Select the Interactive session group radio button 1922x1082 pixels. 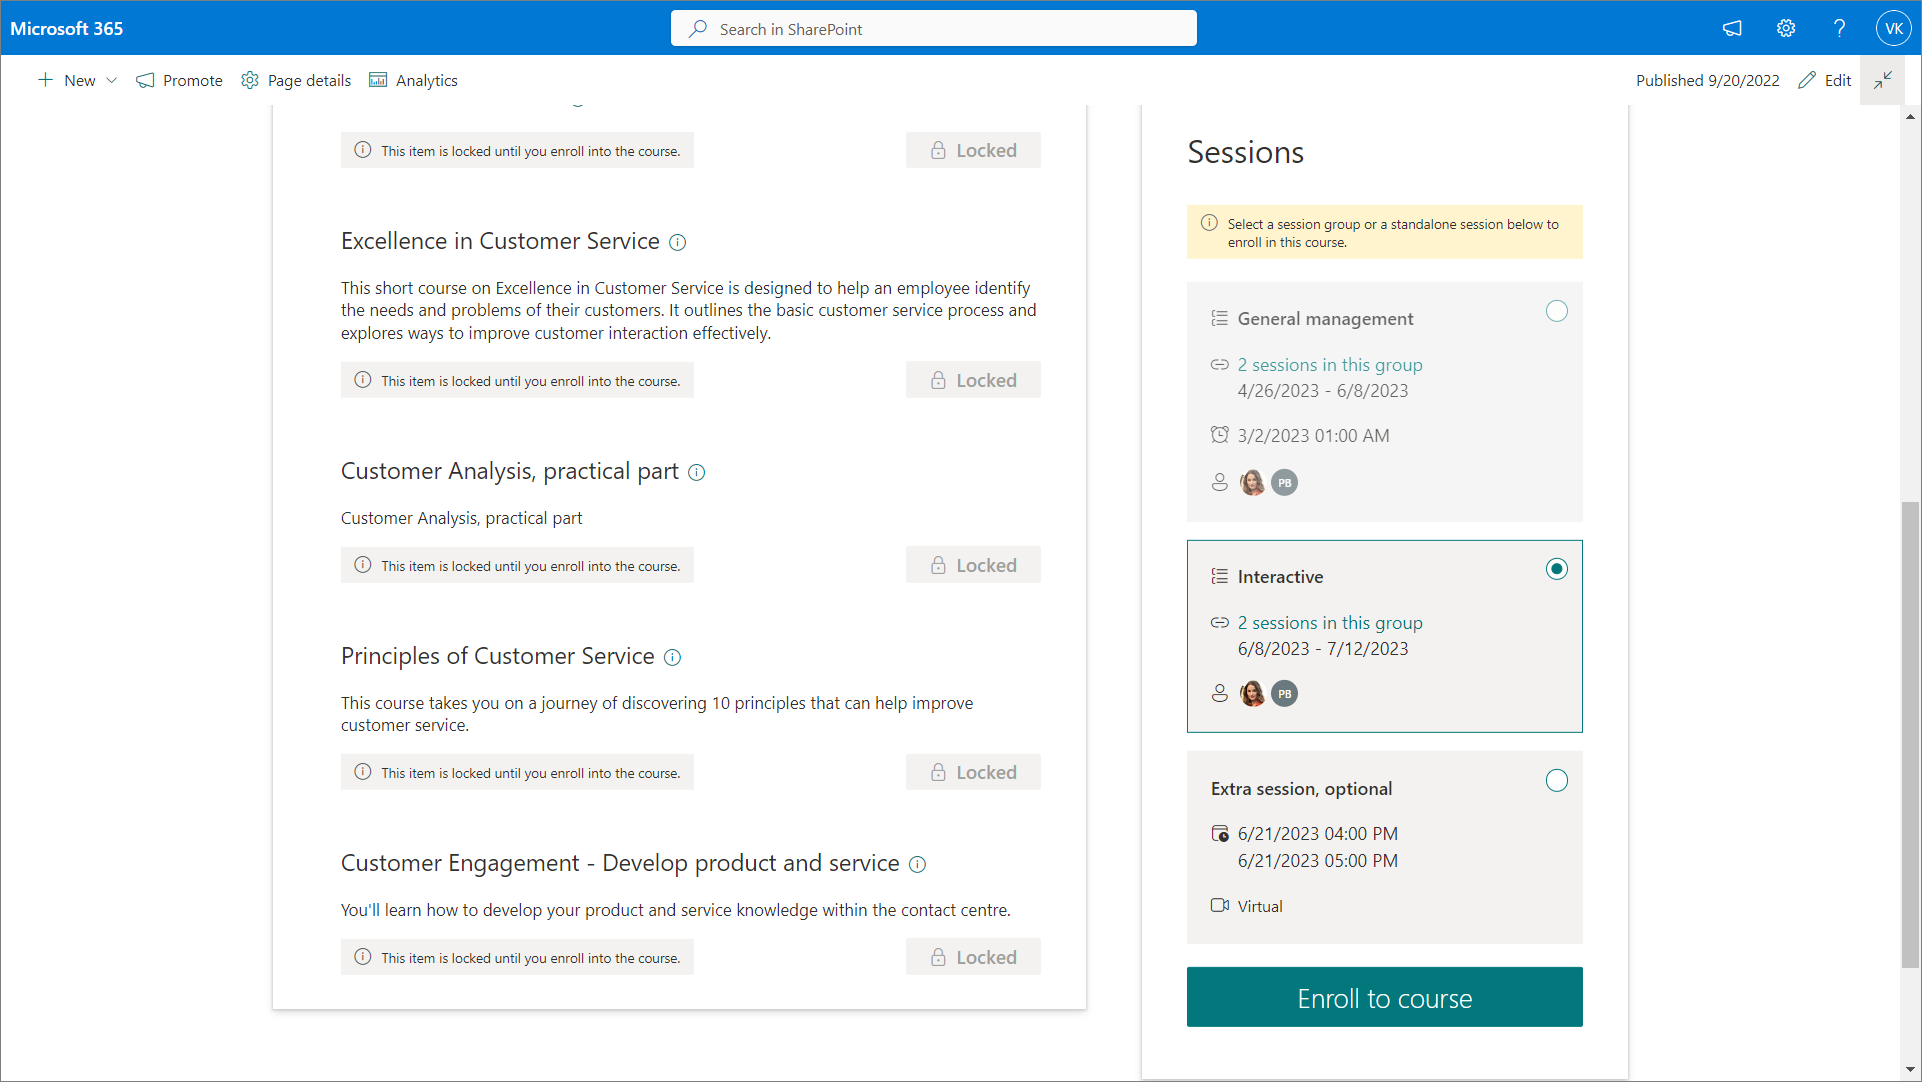[1556, 569]
